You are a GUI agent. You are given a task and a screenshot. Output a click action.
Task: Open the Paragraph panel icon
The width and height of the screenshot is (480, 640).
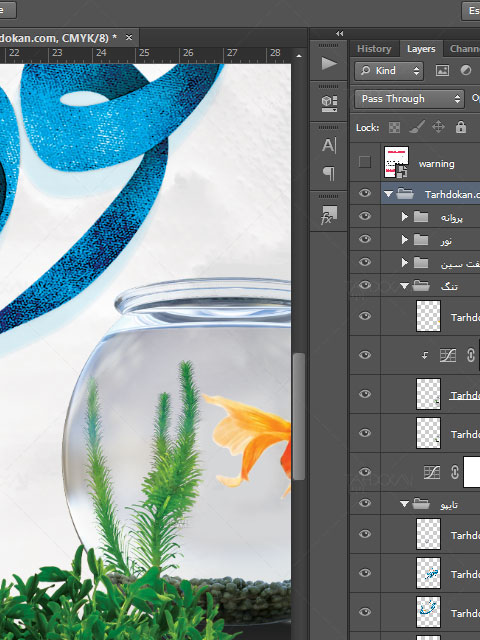click(x=329, y=173)
